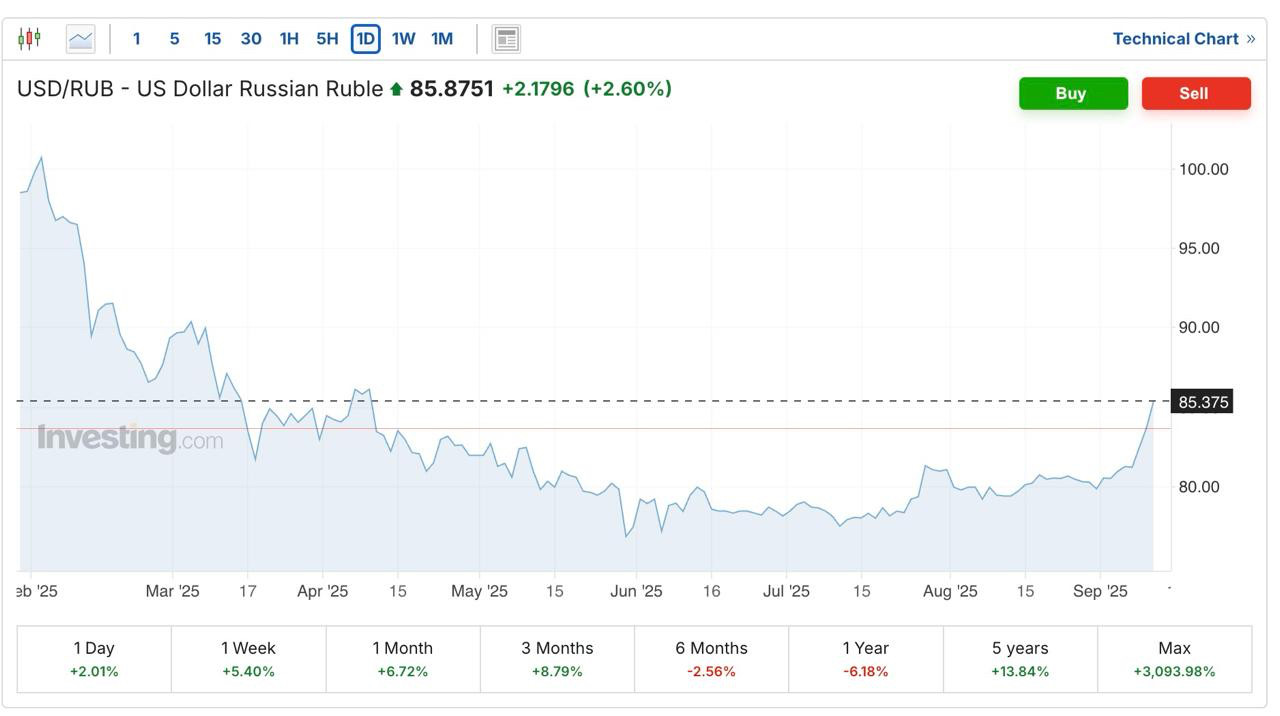
Task: Select the 5H interval
Action: 327,39
